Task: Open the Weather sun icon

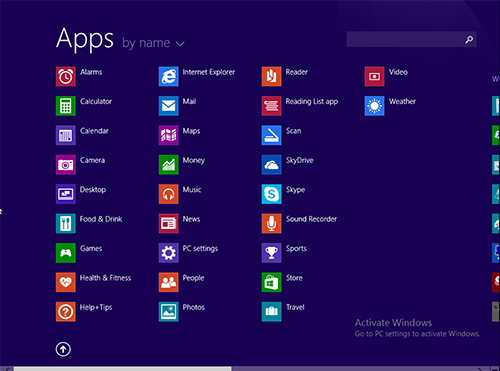Action: (374, 106)
